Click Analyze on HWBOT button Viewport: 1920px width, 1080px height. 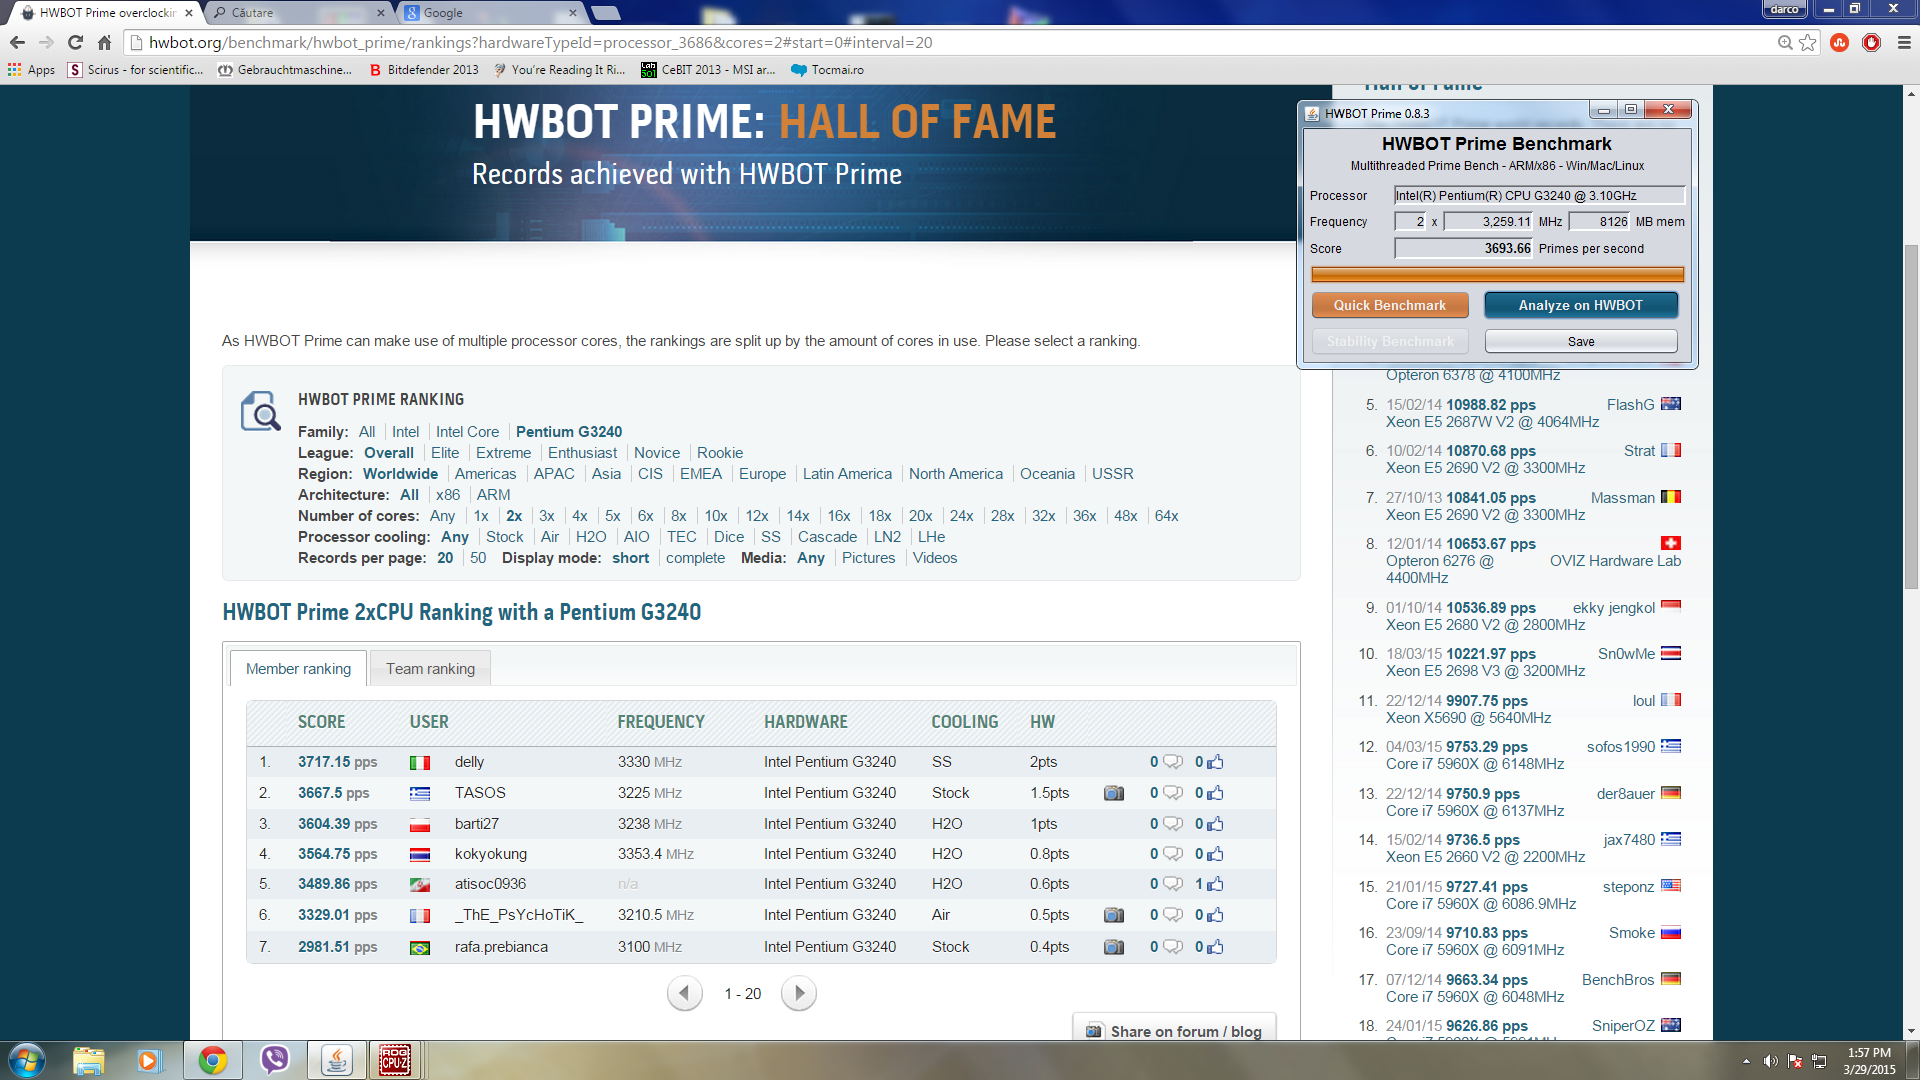[1580, 305]
